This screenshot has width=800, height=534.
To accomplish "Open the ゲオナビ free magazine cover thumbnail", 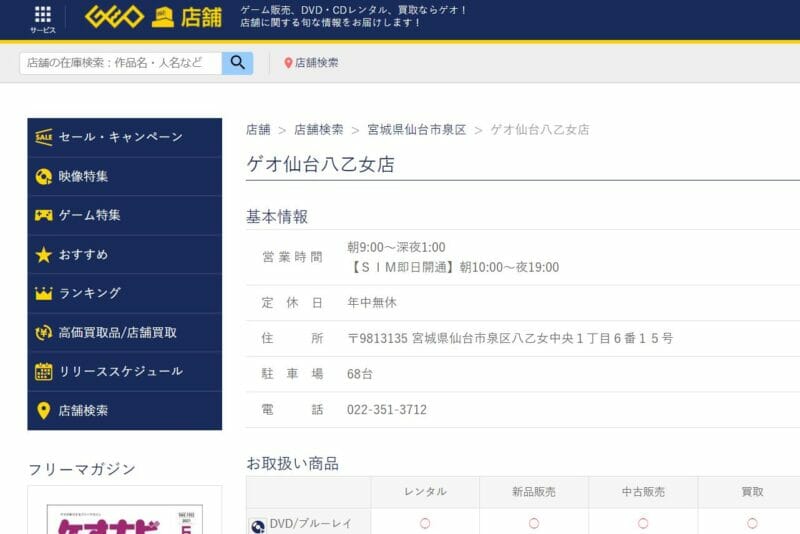I will 124,519.
